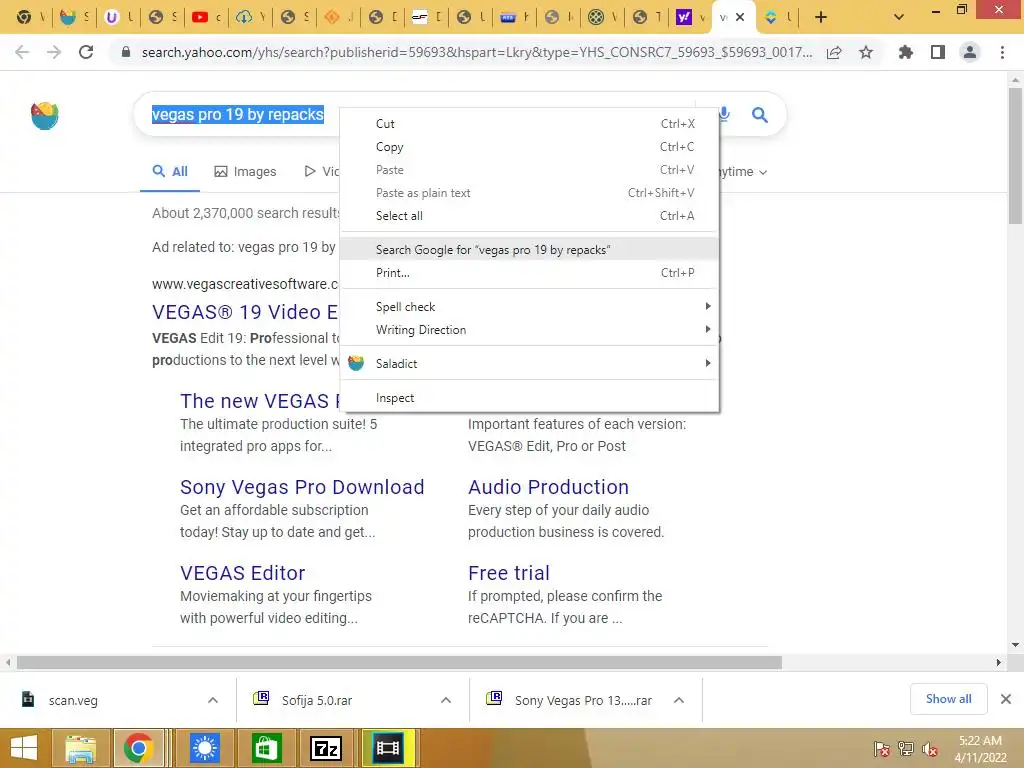Close the downloads bar
1024x768 pixels.
coord(1006,699)
